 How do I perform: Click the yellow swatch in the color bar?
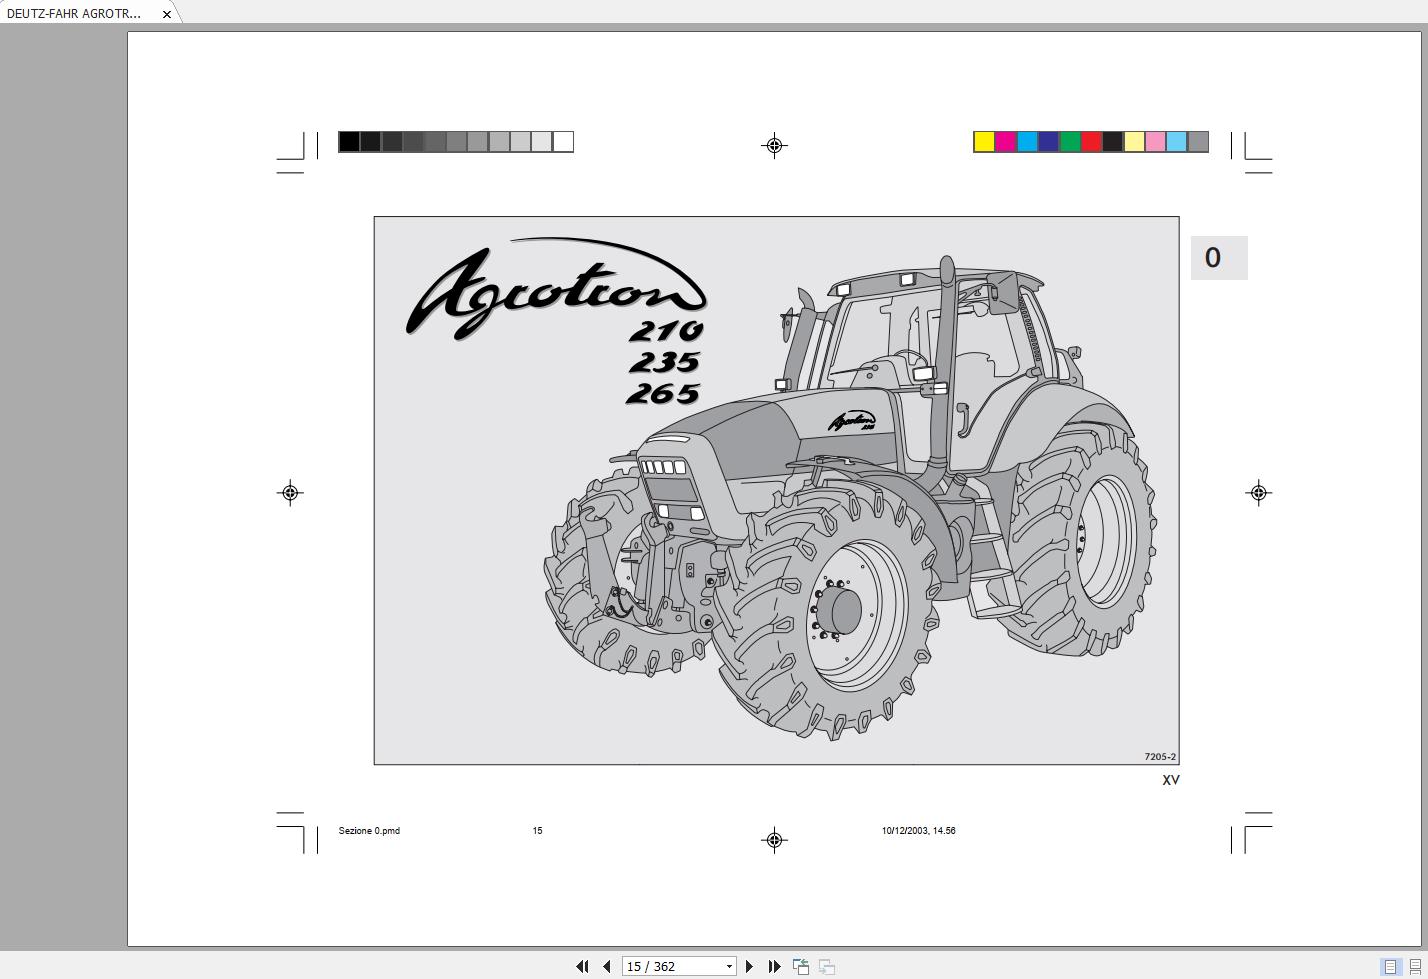(984, 142)
